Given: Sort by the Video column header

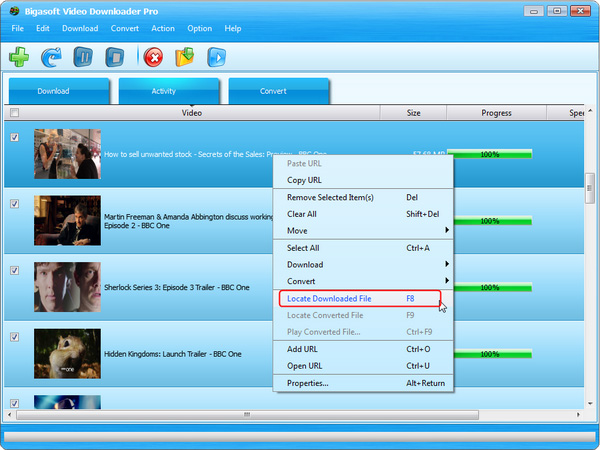Looking at the screenshot, I should (x=192, y=113).
